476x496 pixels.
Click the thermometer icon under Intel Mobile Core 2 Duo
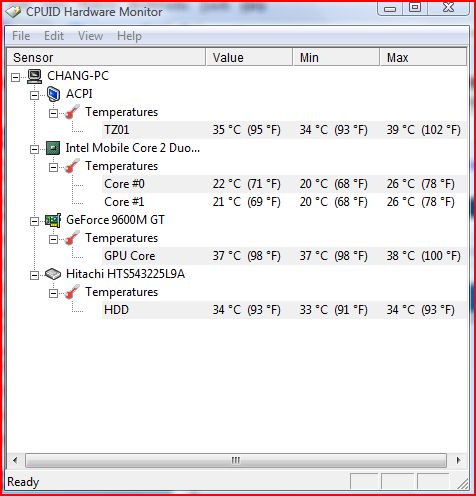(72, 166)
